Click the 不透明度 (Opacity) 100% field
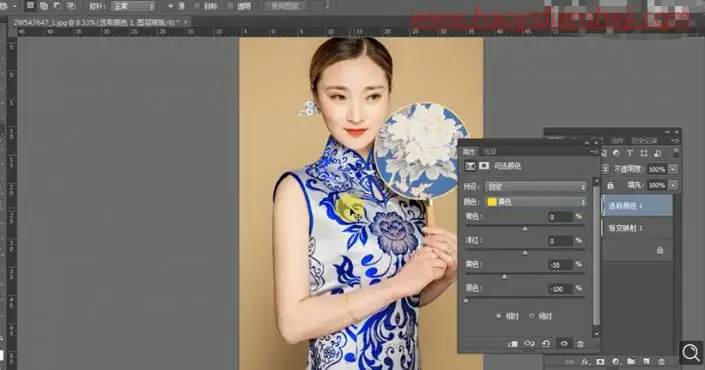Image resolution: width=705 pixels, height=370 pixels. tap(657, 169)
